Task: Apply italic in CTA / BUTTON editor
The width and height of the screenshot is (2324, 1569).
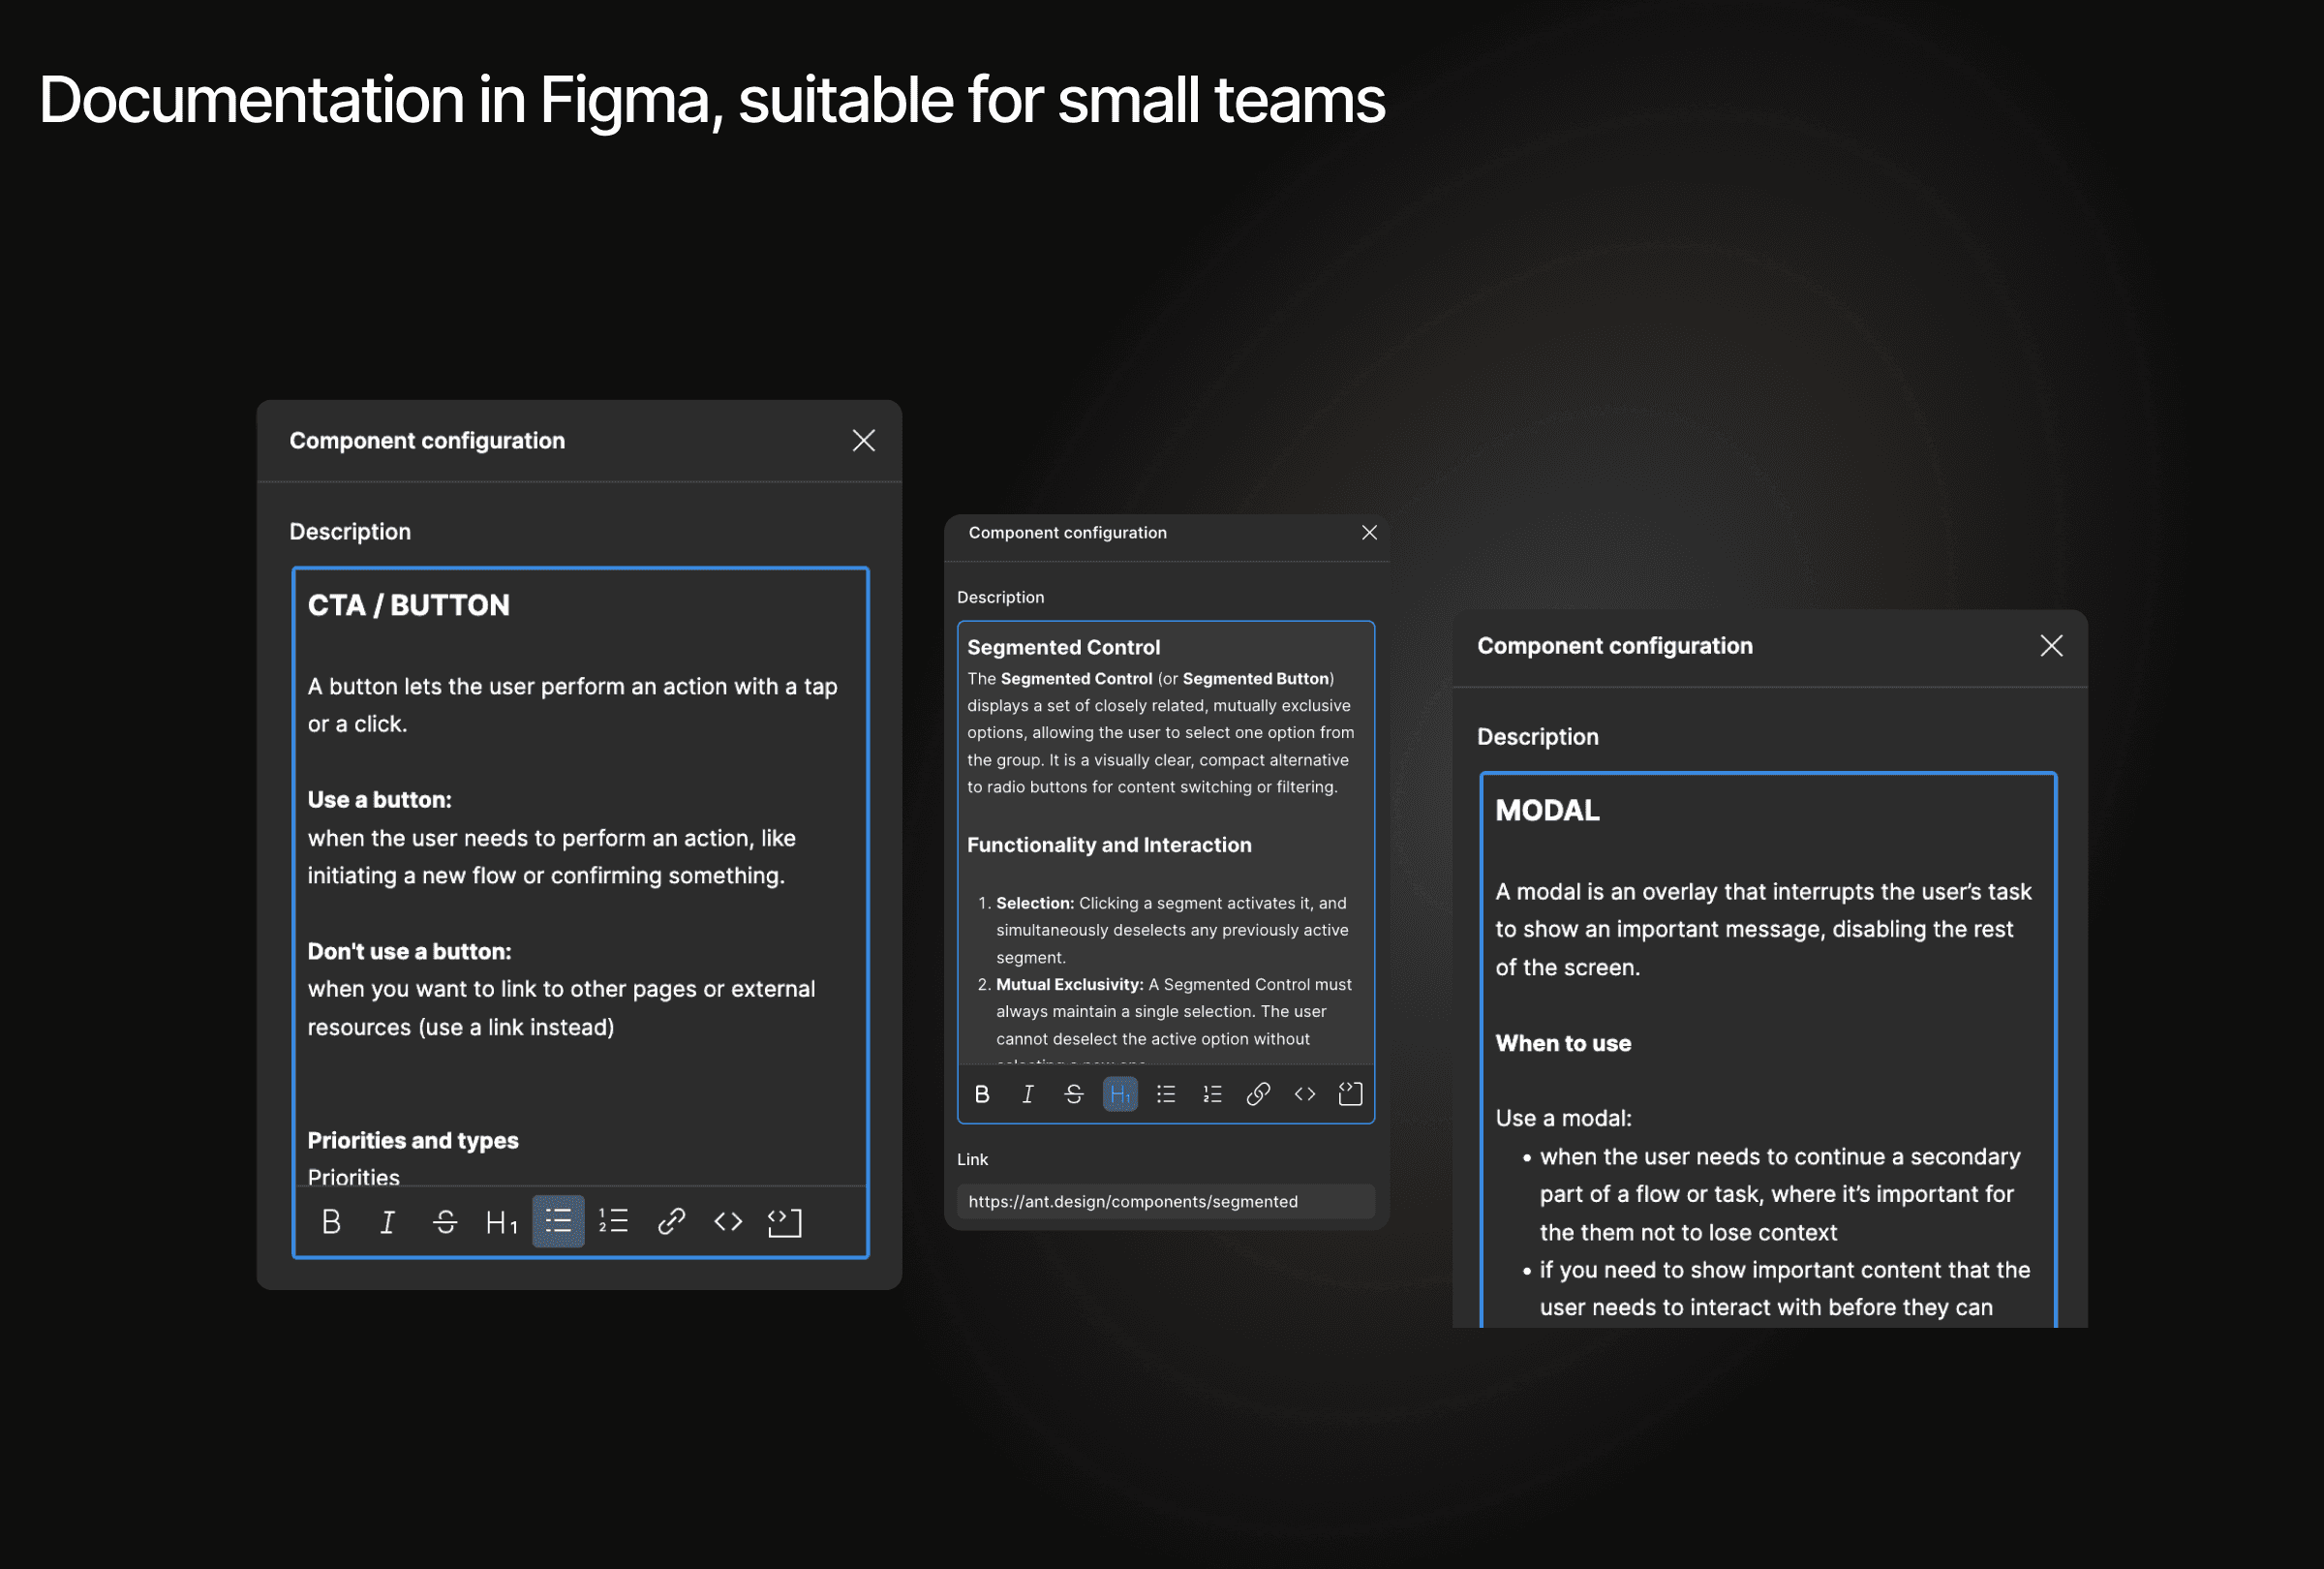Action: 387,1221
